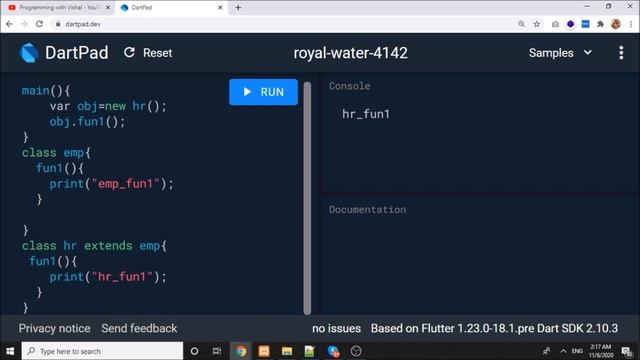The width and height of the screenshot is (640, 360).
Task: Click the people icon in system tray
Action: coord(547,351)
